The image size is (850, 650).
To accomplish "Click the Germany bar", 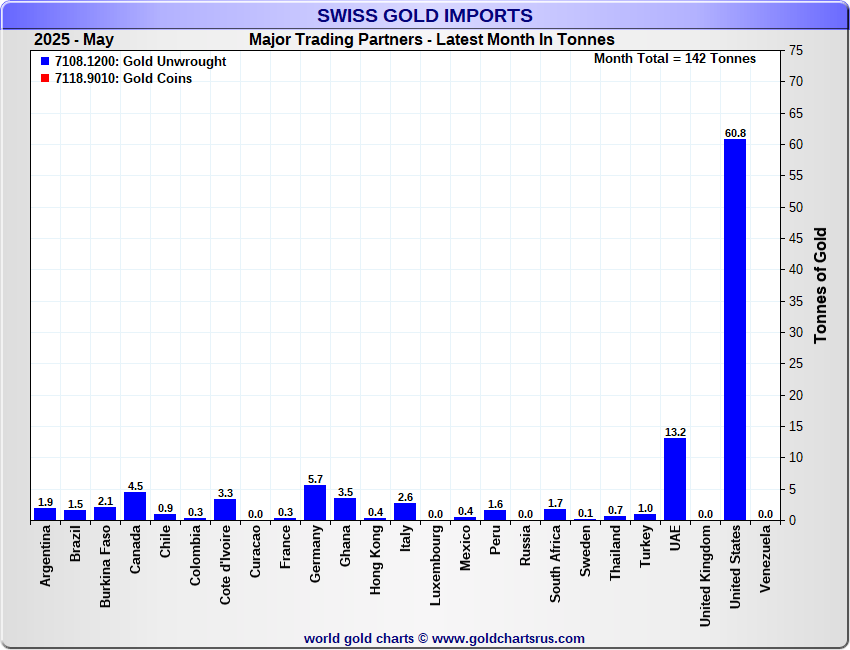I will coord(315,502).
